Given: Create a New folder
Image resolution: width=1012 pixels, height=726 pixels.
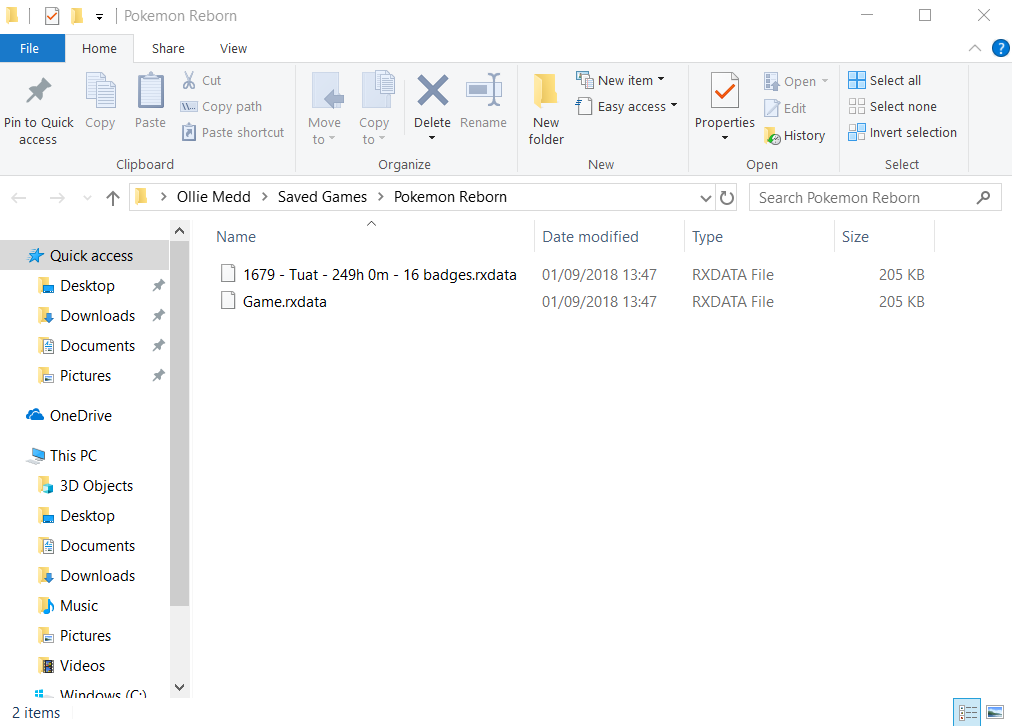Looking at the screenshot, I should coord(546,108).
